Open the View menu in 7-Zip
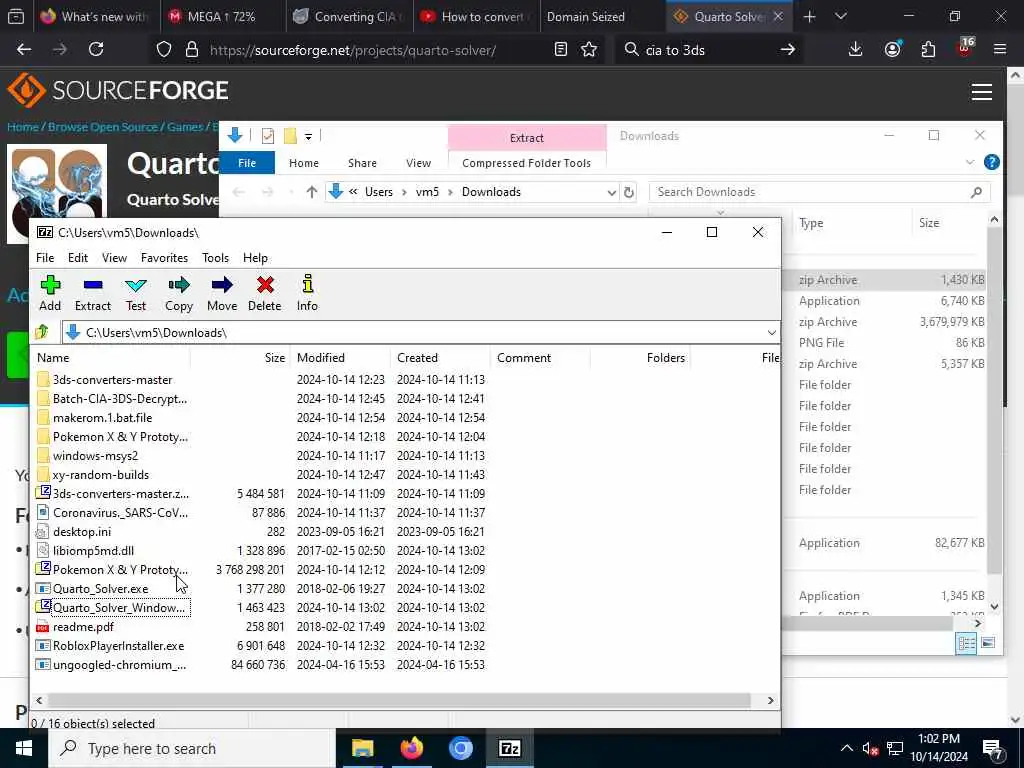This screenshot has width=1024, height=768. pos(114,258)
